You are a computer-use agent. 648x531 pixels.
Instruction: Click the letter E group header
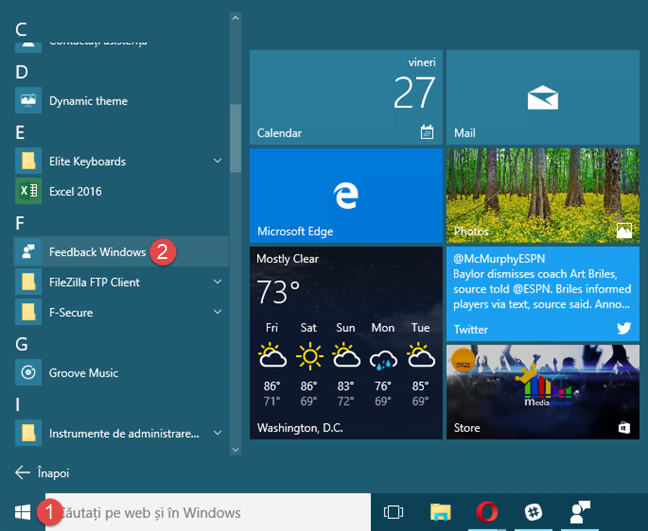coord(20,133)
